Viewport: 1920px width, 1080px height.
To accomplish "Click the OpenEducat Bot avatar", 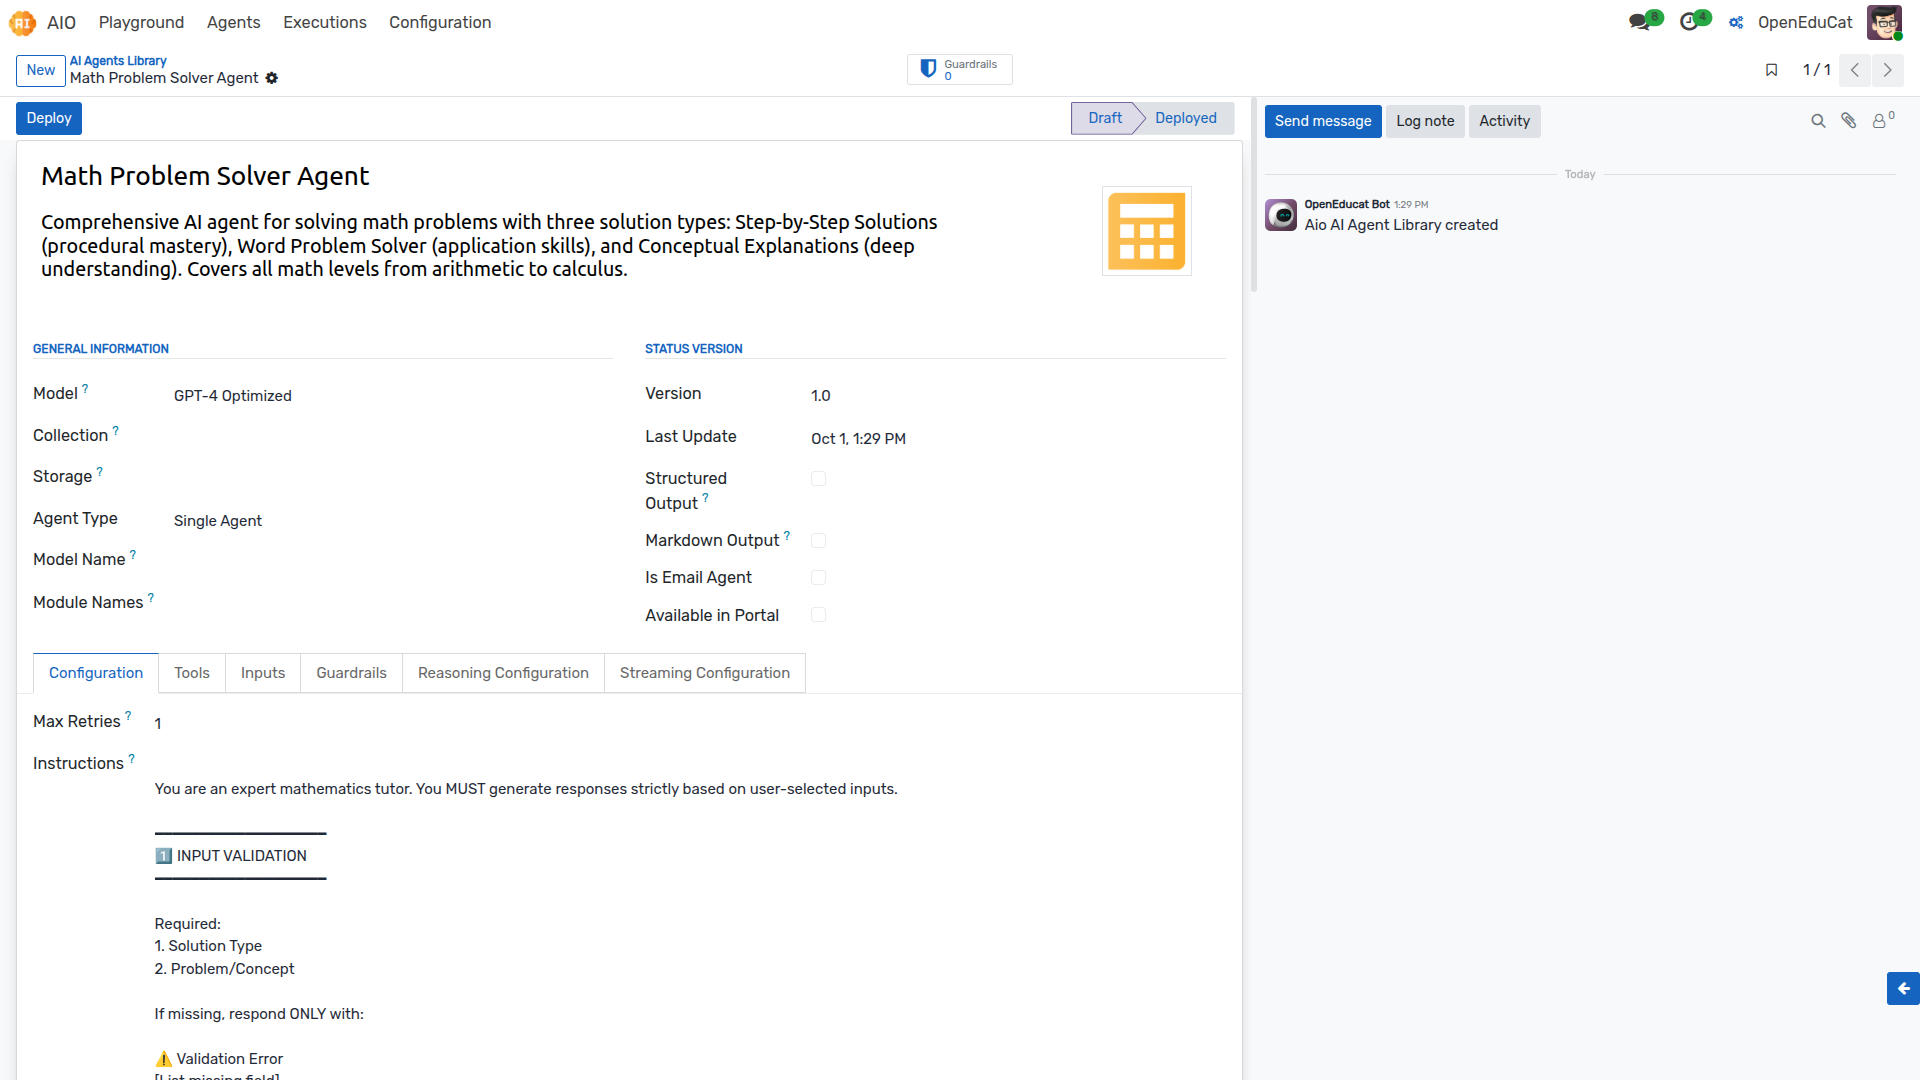I will coord(1281,215).
